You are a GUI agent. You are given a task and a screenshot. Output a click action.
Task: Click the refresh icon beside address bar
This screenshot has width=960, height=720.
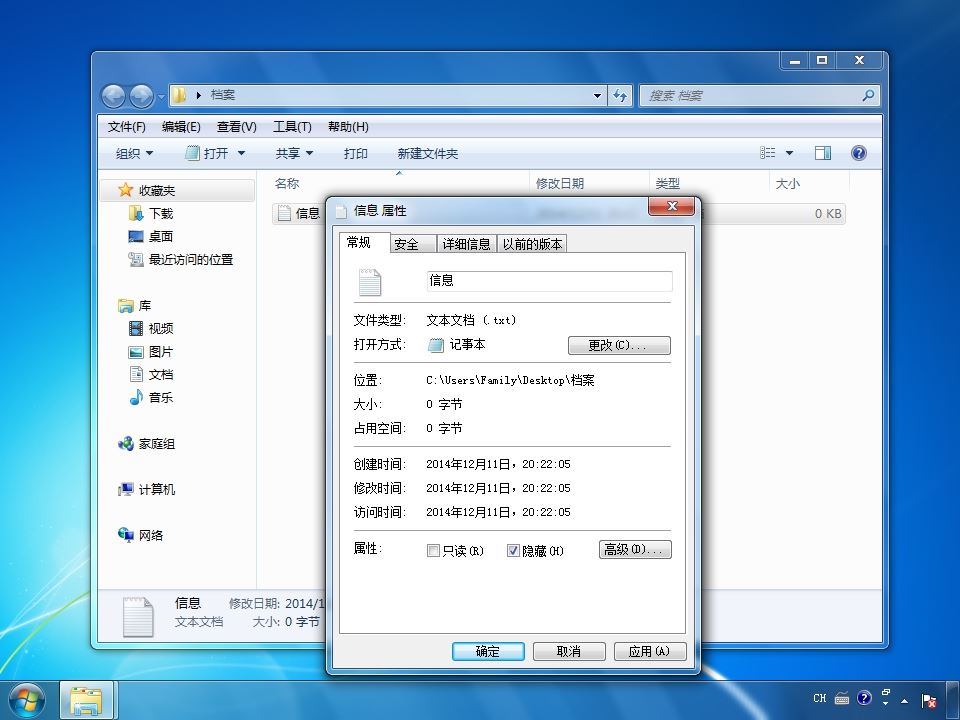point(620,96)
